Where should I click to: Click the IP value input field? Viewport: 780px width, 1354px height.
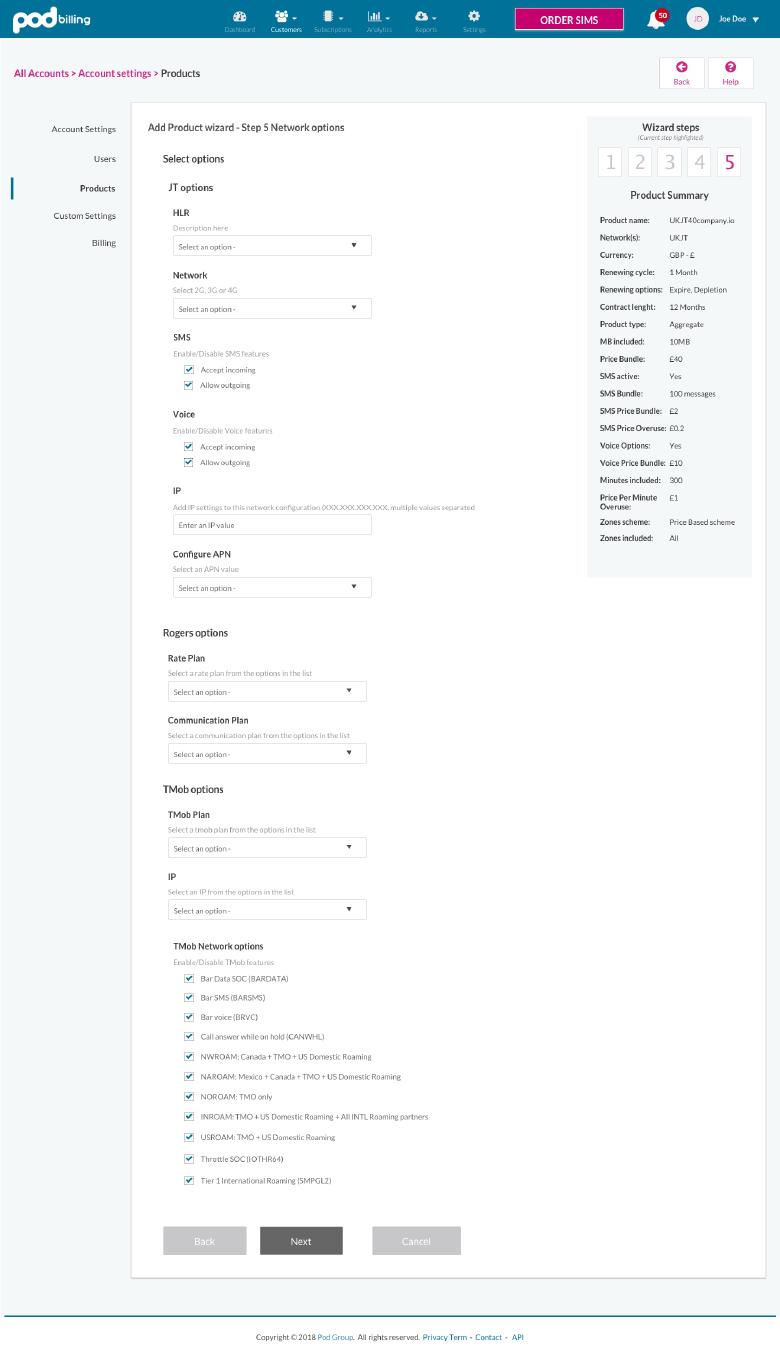pos(271,524)
